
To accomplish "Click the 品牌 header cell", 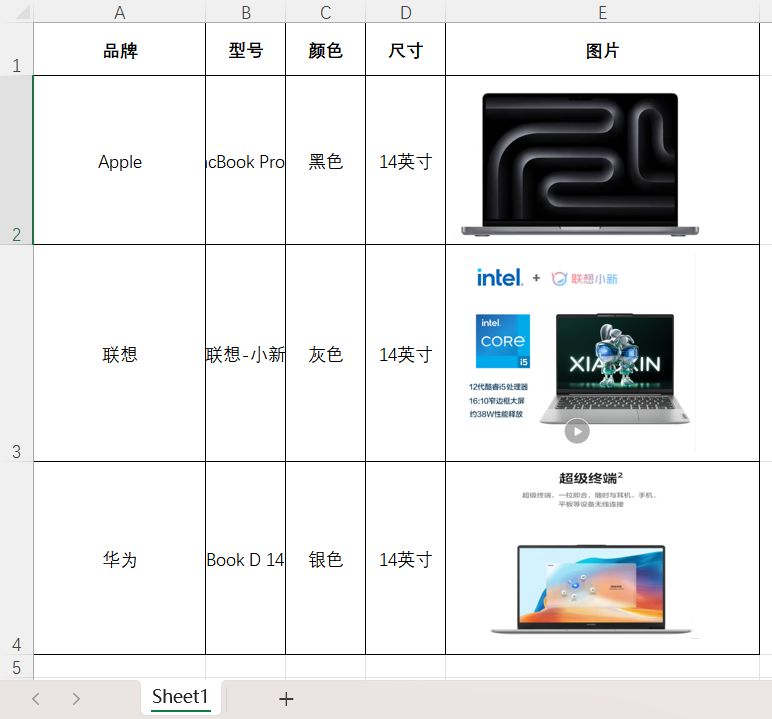I will click(x=120, y=49).
